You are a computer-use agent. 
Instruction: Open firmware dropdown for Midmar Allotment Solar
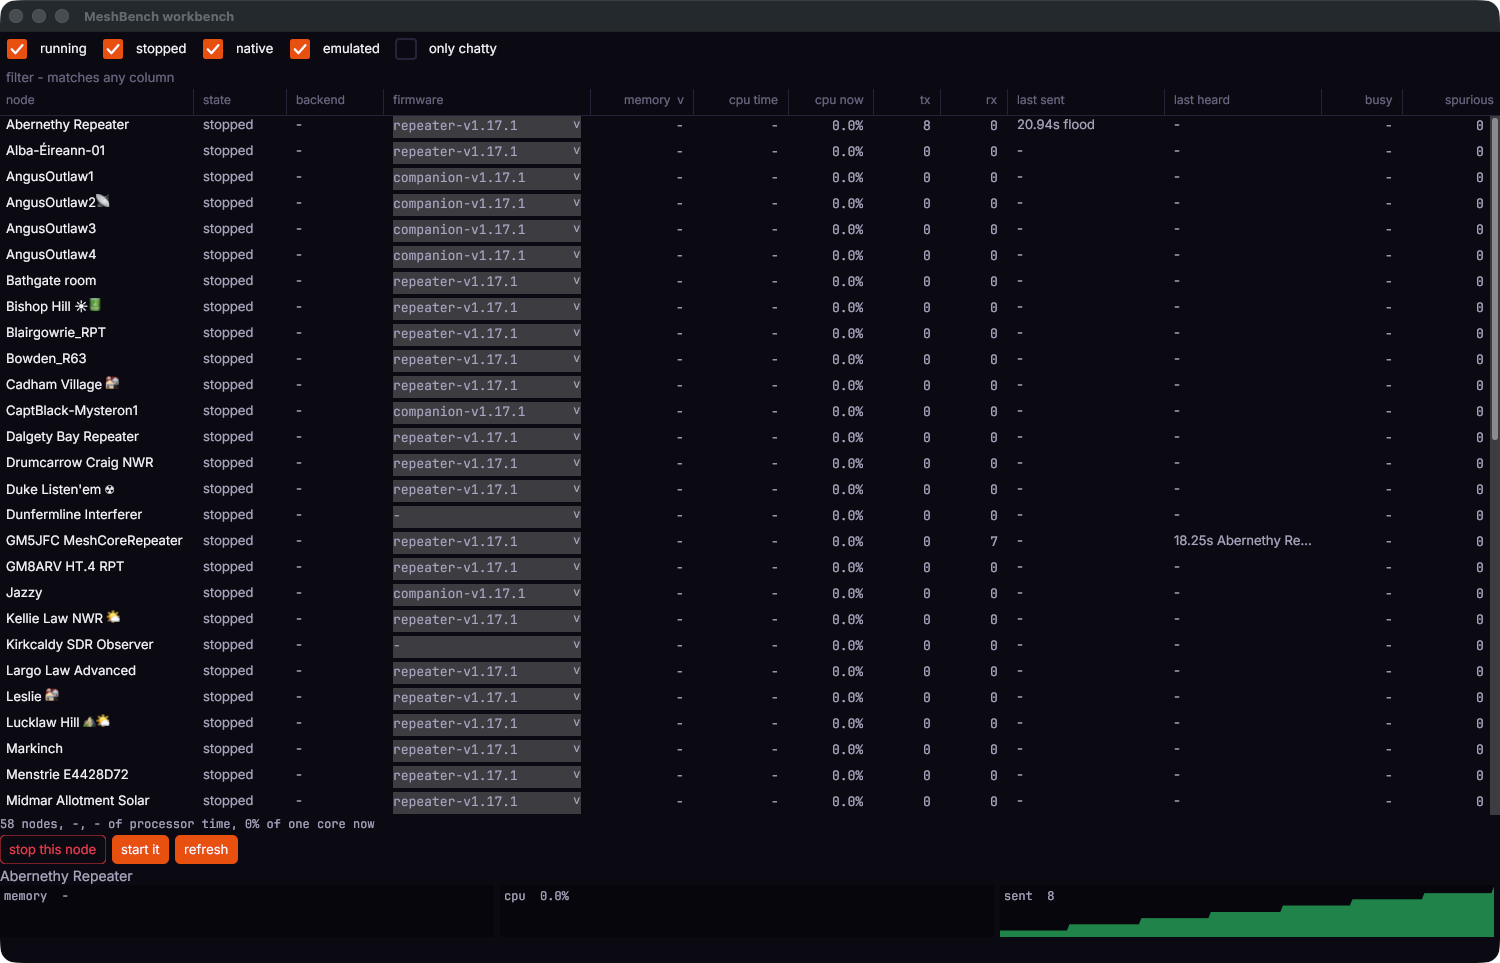tap(486, 802)
